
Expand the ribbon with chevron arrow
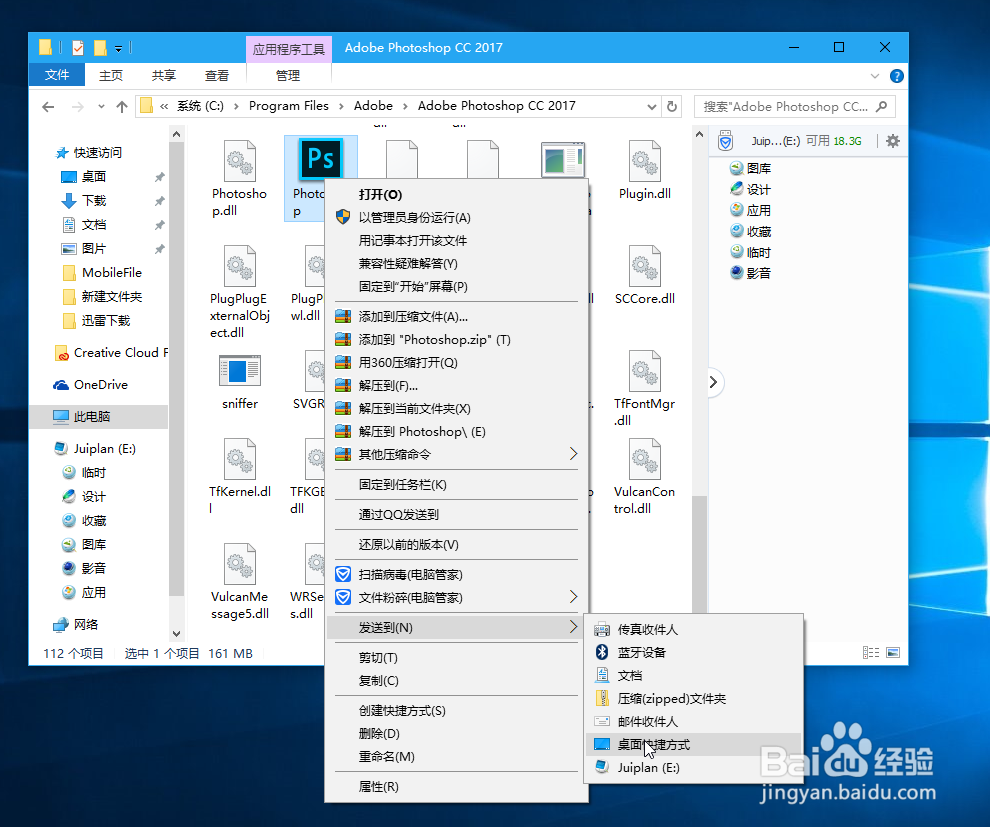[875, 76]
